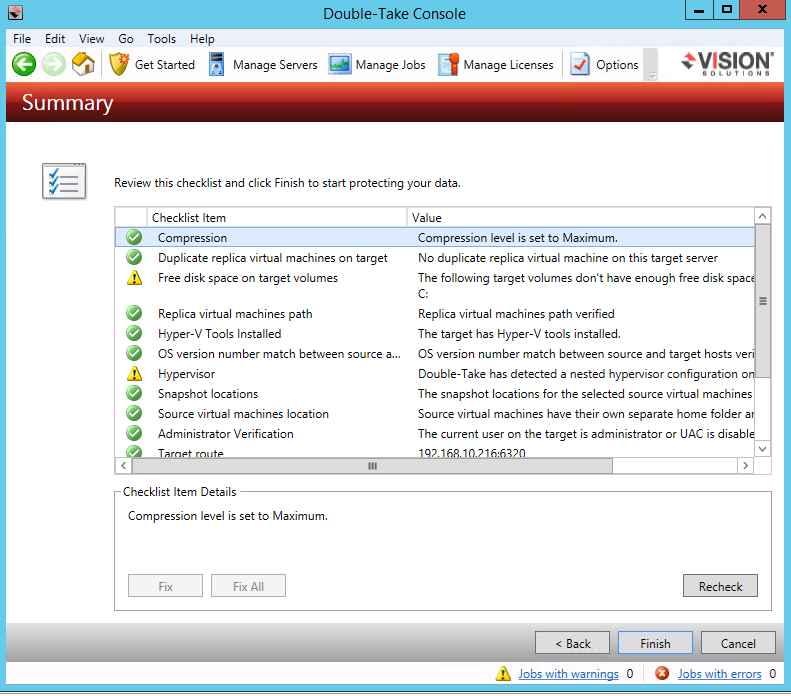Image resolution: width=791 pixels, height=696 pixels.
Task: Open the Jobs with warnings link
Action: (x=569, y=674)
